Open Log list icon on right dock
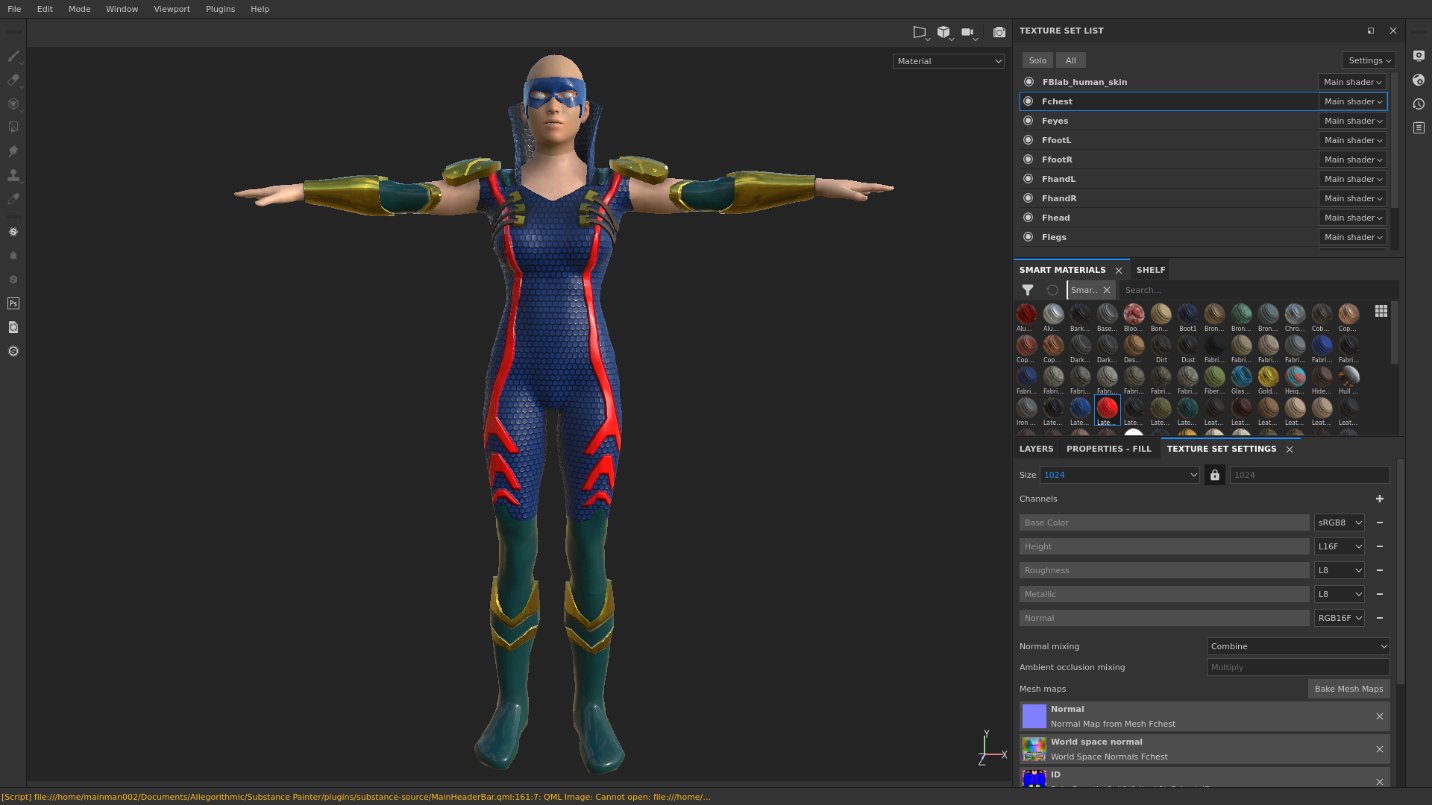This screenshot has height=805, width=1432. (x=1419, y=128)
